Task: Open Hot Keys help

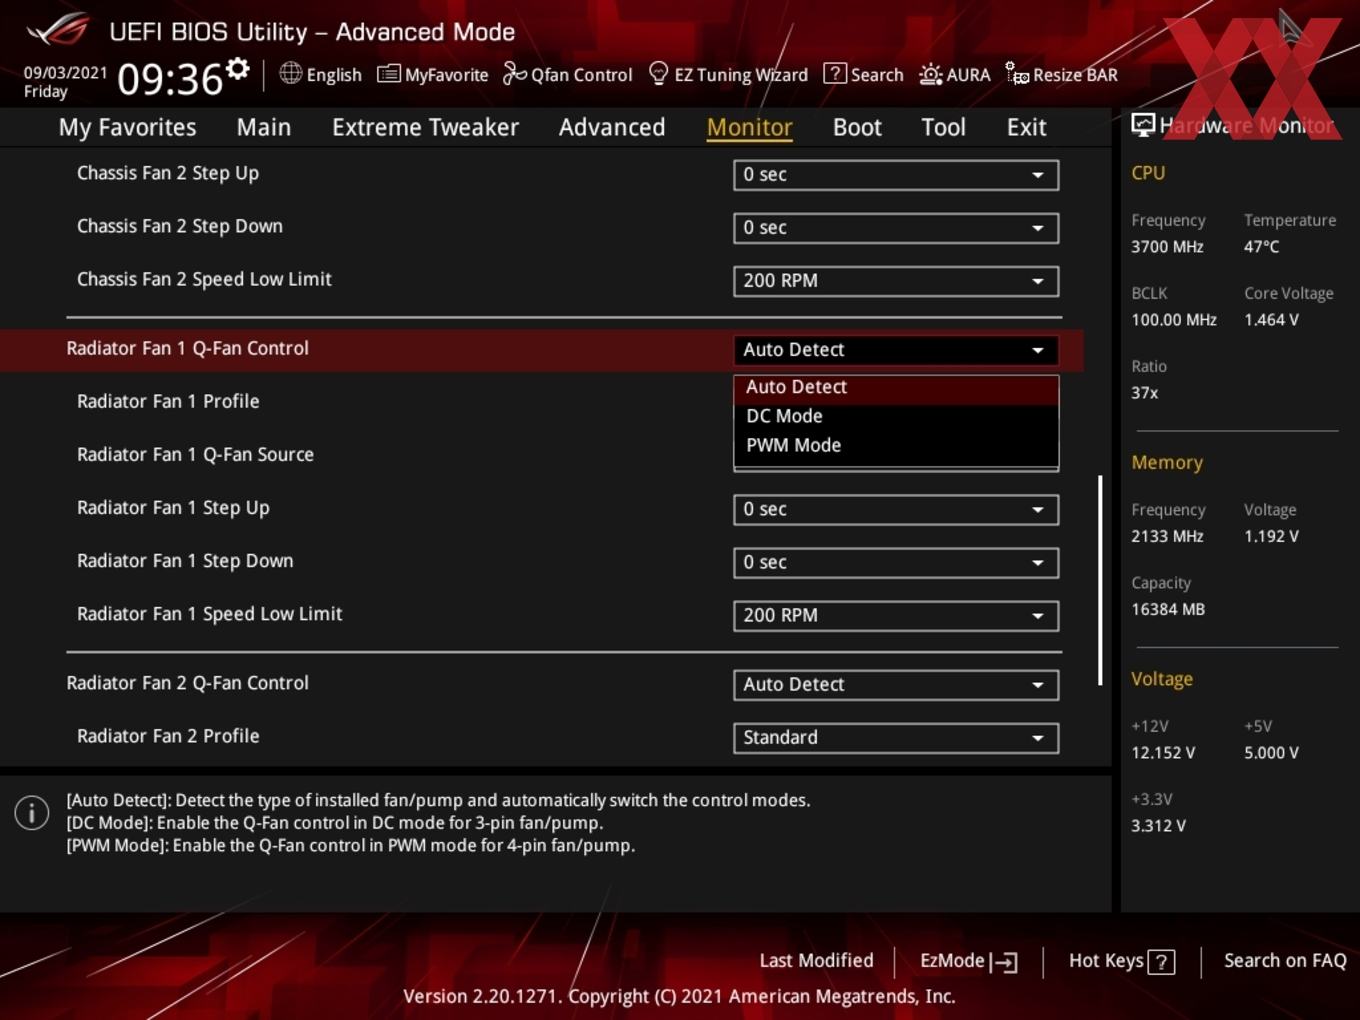Action: (1121, 961)
